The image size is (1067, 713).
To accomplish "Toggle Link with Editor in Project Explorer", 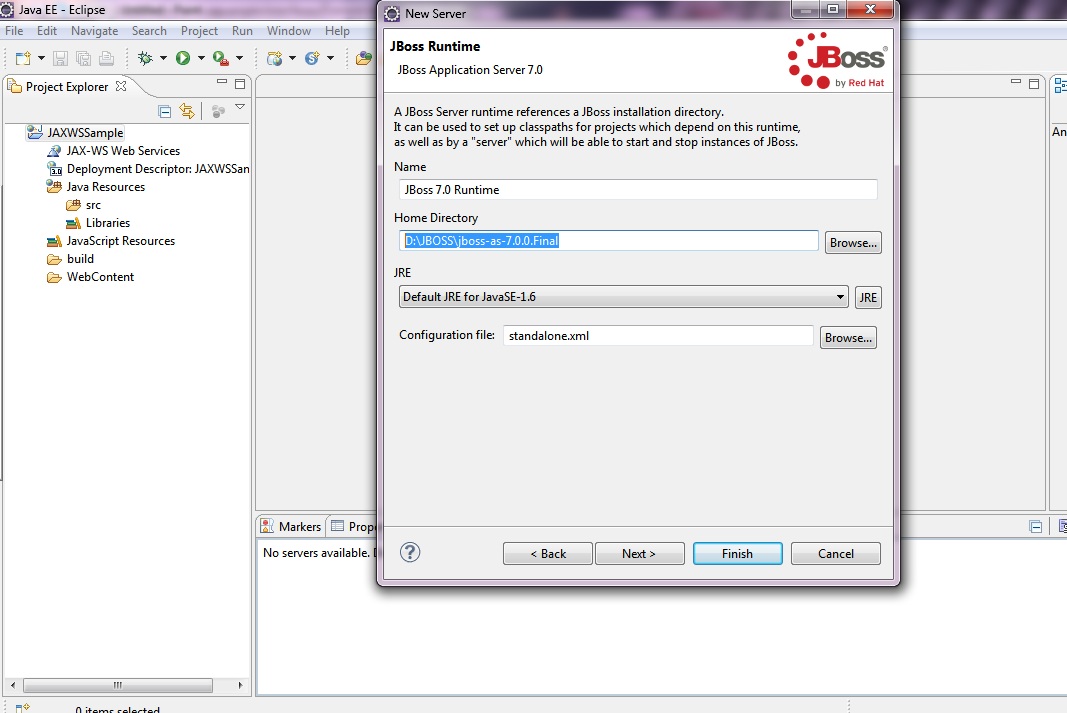I will (x=187, y=111).
